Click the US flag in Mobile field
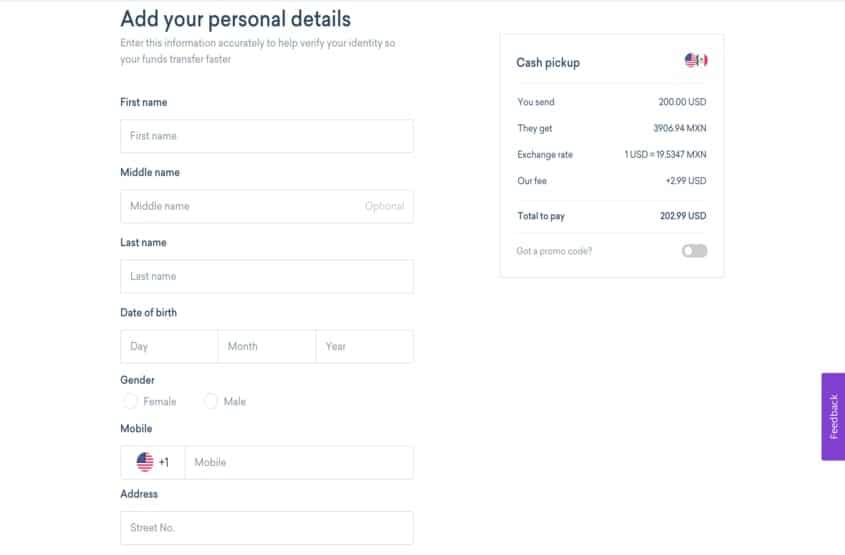Image resolution: width=845 pixels, height=555 pixels. [144, 462]
